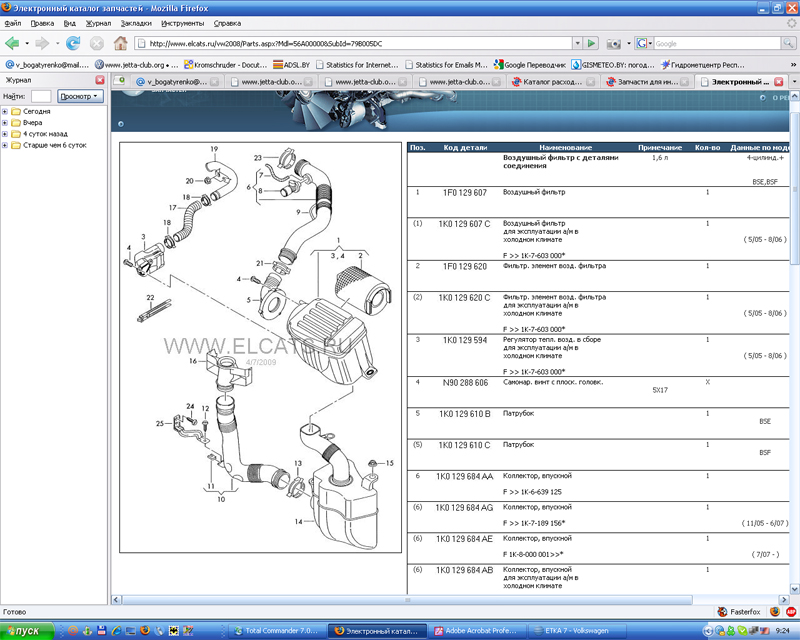Click the horizontal page scrollbar

(x=407, y=600)
